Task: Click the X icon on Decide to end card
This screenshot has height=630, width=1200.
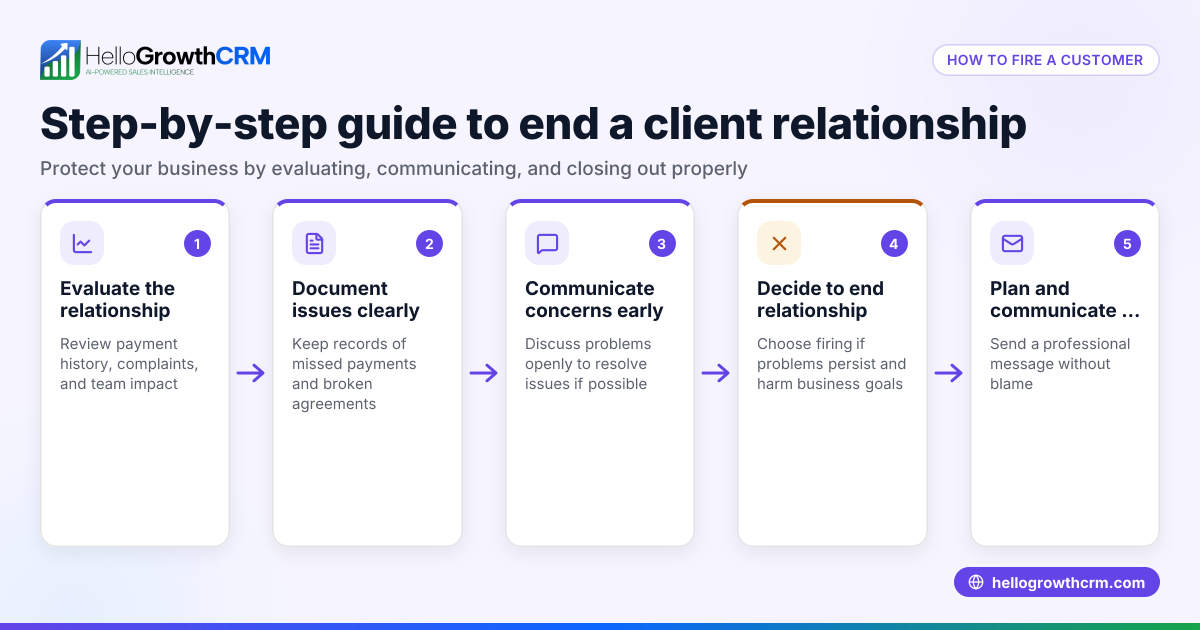Action: tap(779, 243)
